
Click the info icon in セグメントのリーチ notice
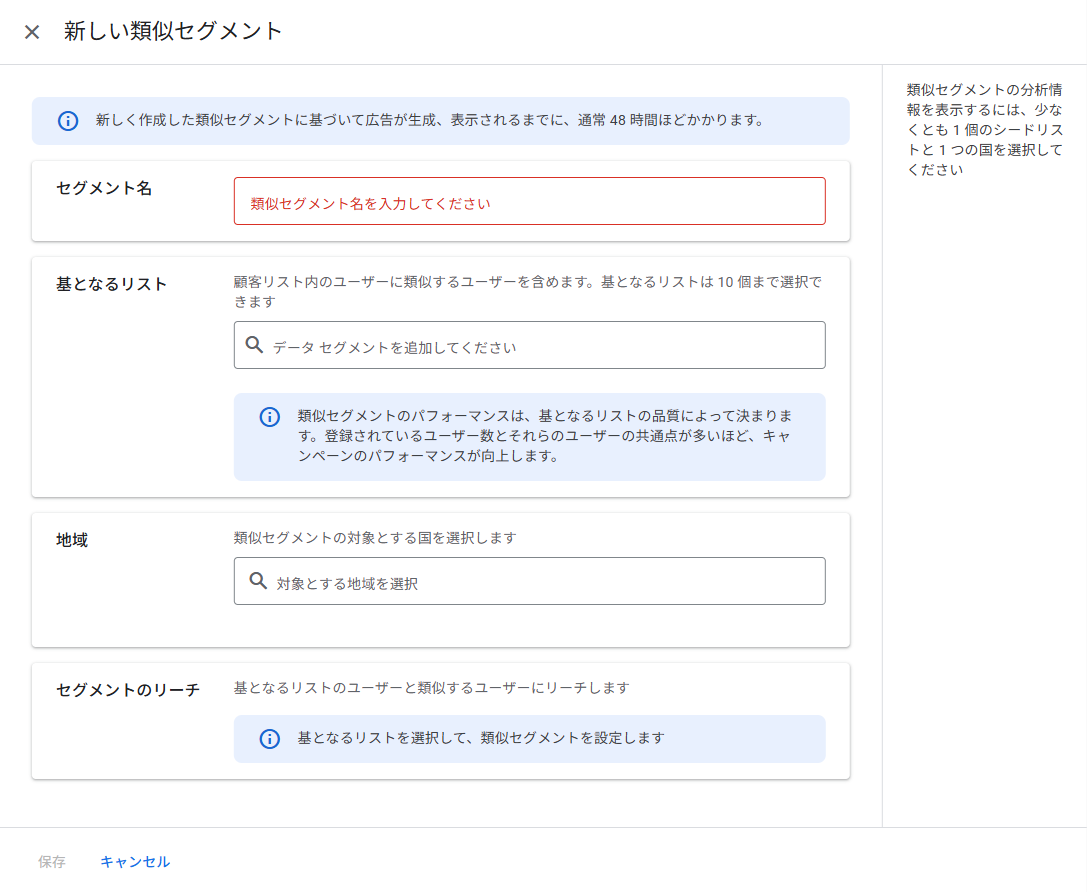[x=270, y=739]
